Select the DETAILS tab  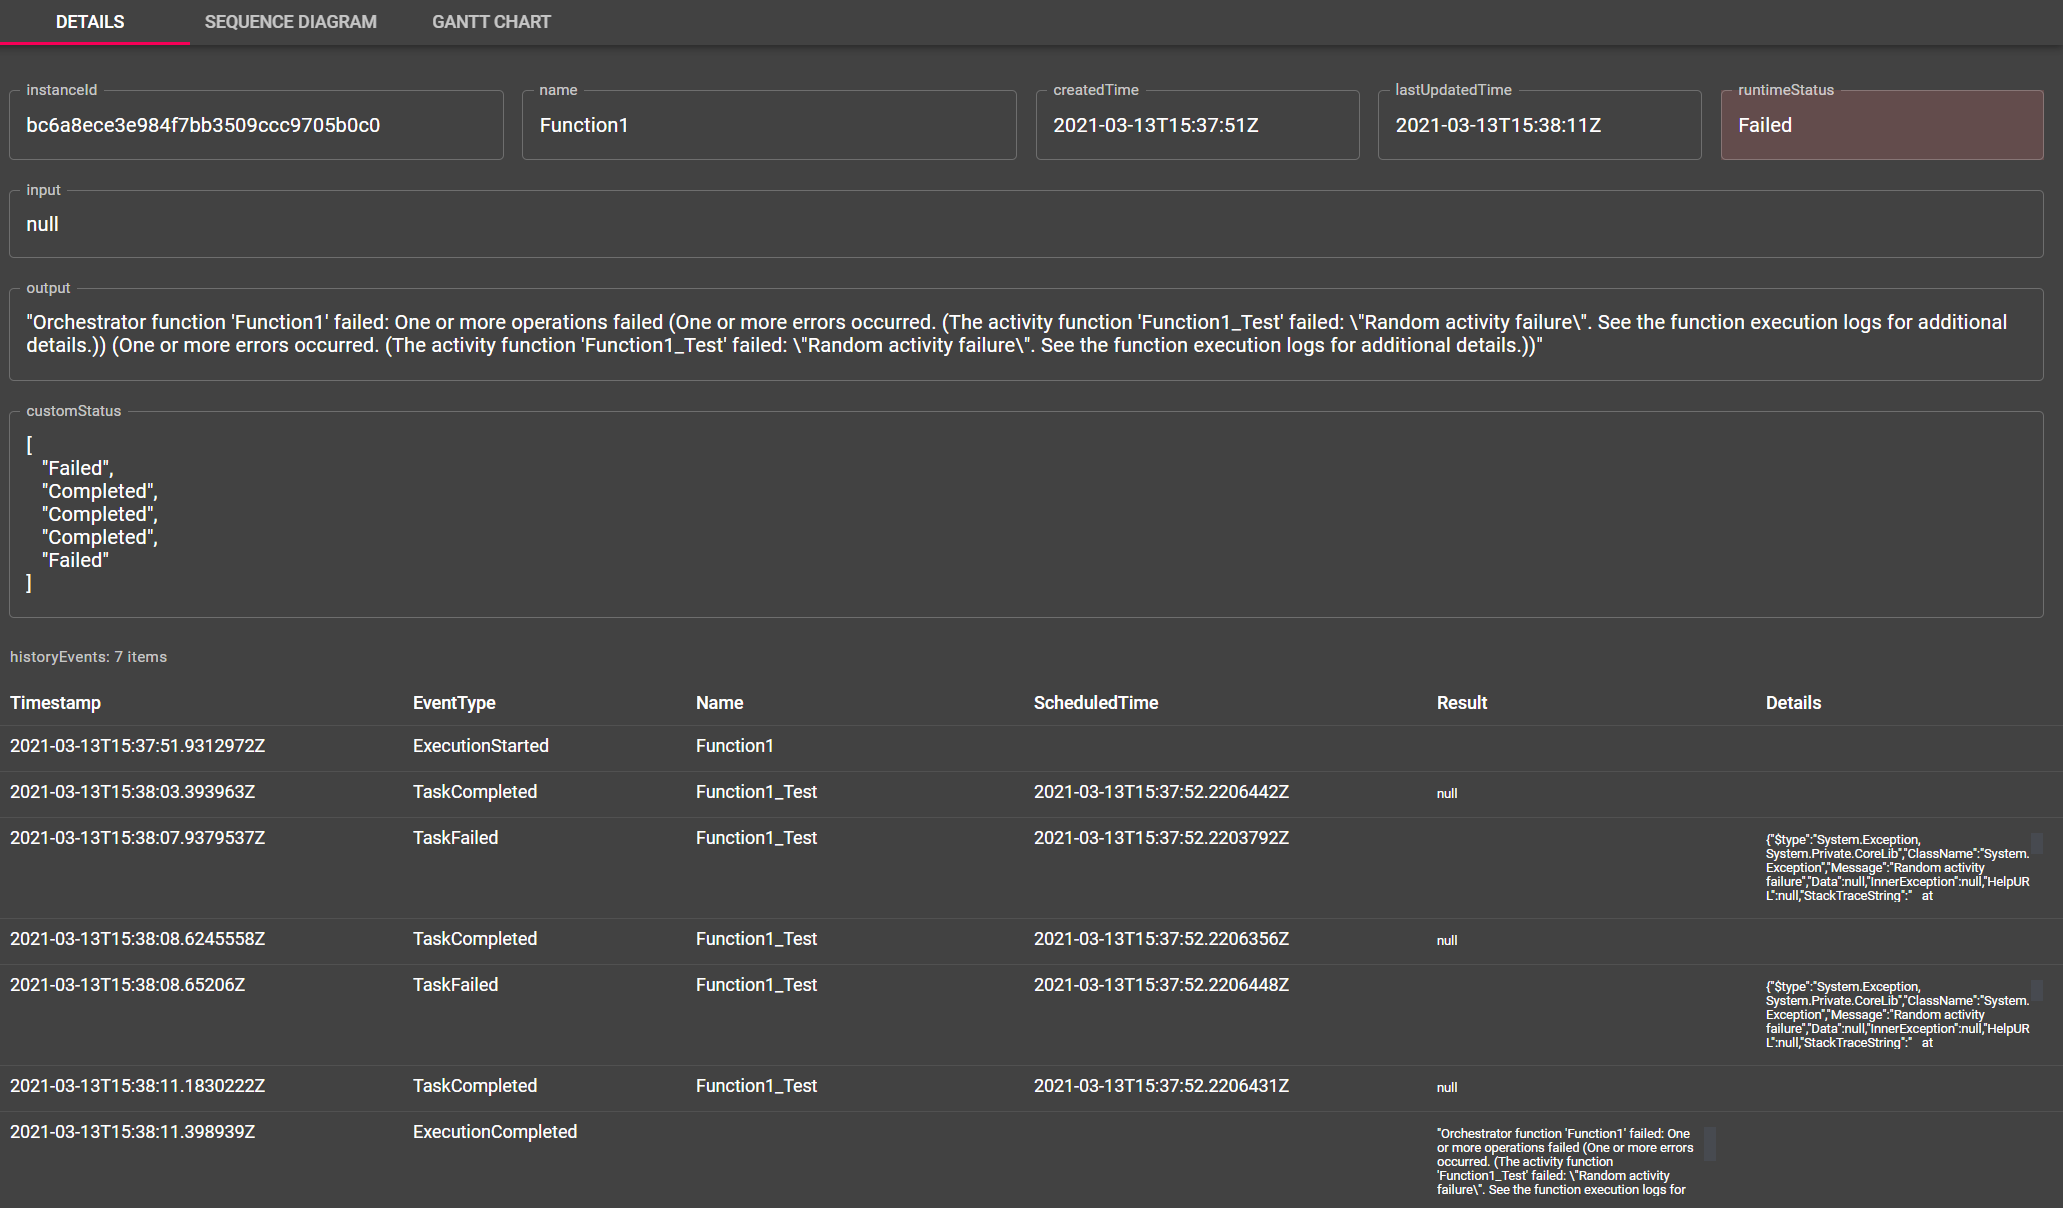(x=91, y=21)
